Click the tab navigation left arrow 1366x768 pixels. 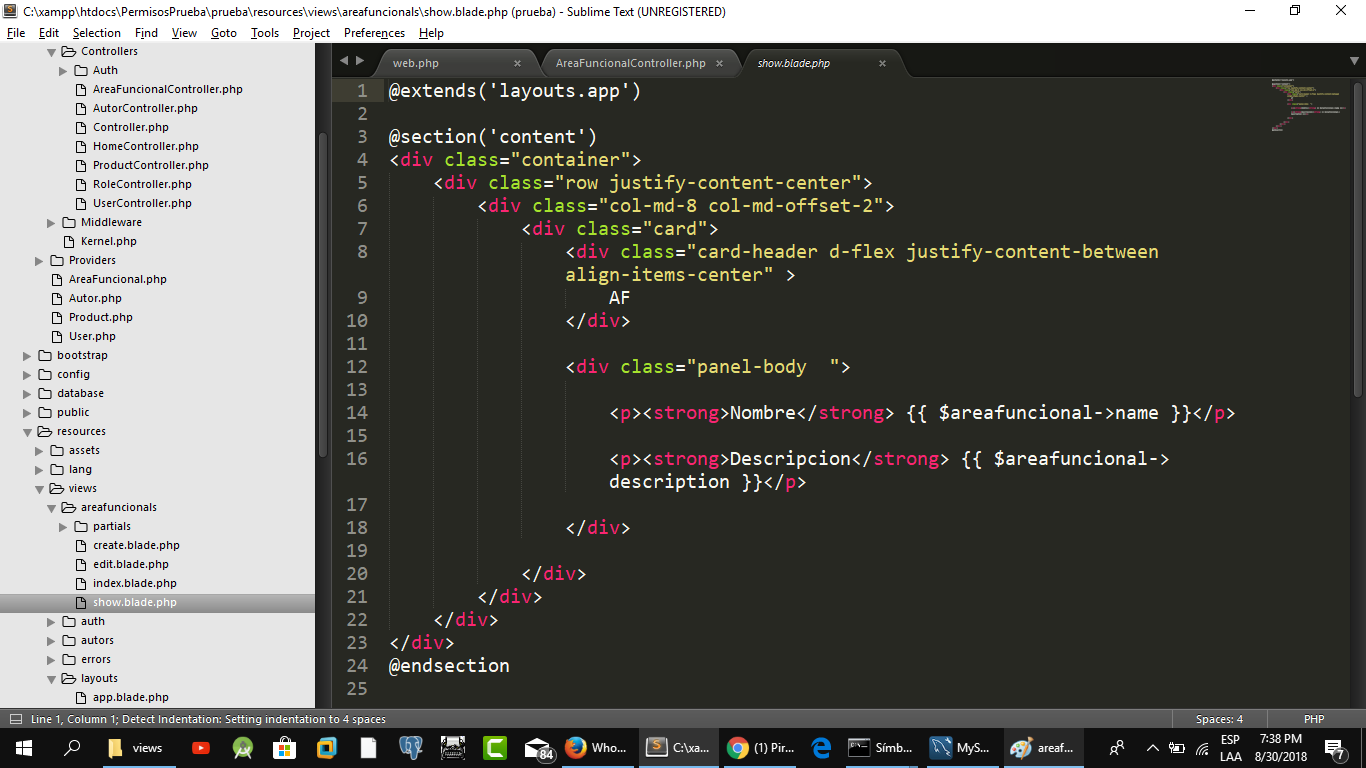[x=344, y=61]
